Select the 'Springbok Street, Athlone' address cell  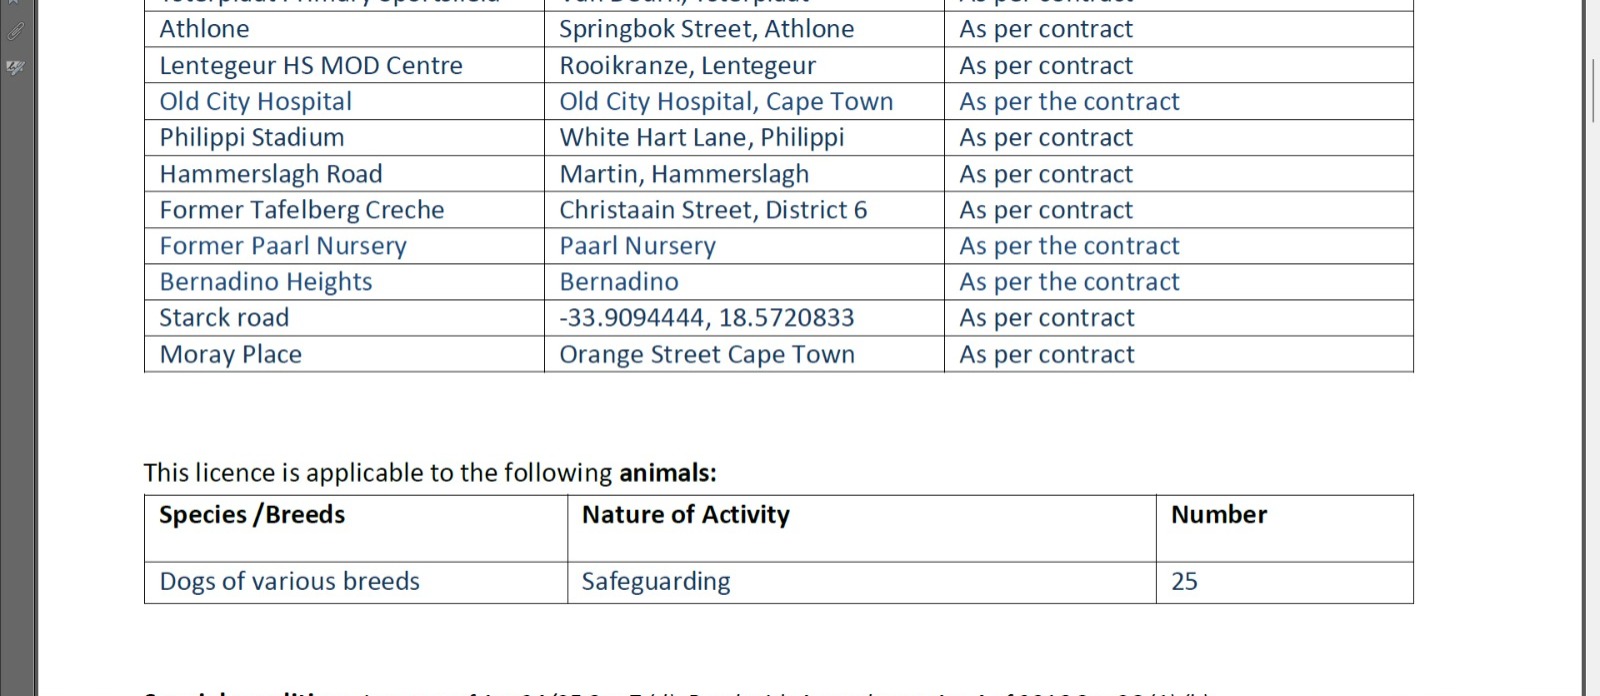click(x=744, y=30)
